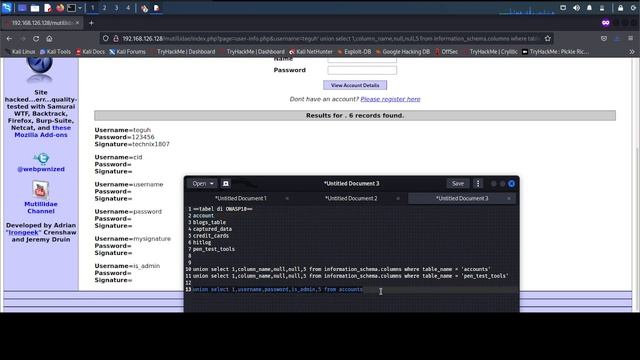Open the Google Hacking DB bookmark
This screenshot has width=640, height=360.
(403, 52)
